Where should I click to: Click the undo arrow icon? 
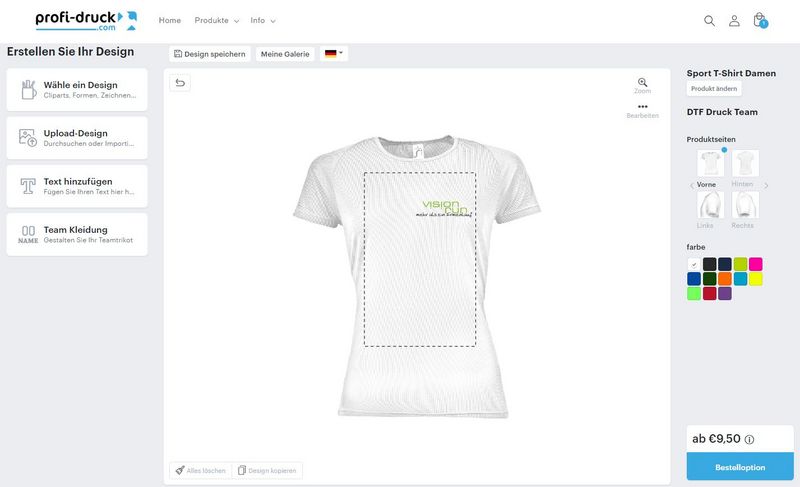tap(180, 83)
